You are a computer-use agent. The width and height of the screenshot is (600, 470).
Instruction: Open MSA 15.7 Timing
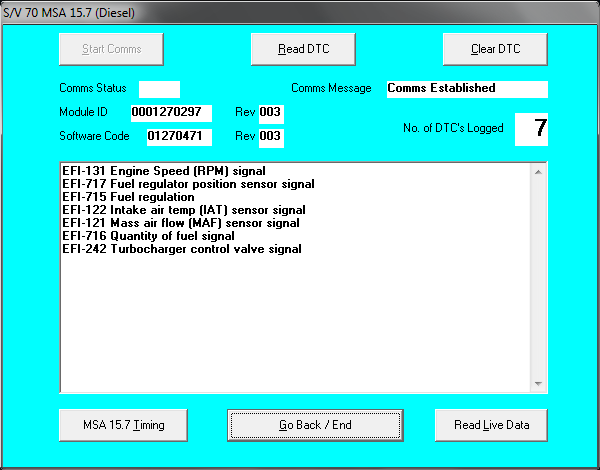124,425
